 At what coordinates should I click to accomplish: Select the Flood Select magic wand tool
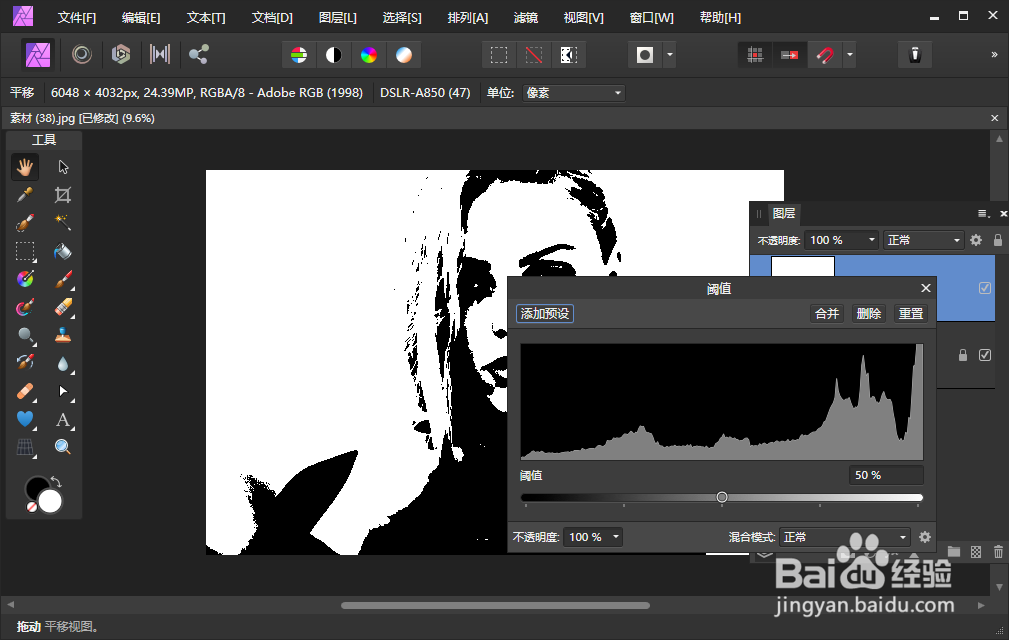[x=63, y=223]
